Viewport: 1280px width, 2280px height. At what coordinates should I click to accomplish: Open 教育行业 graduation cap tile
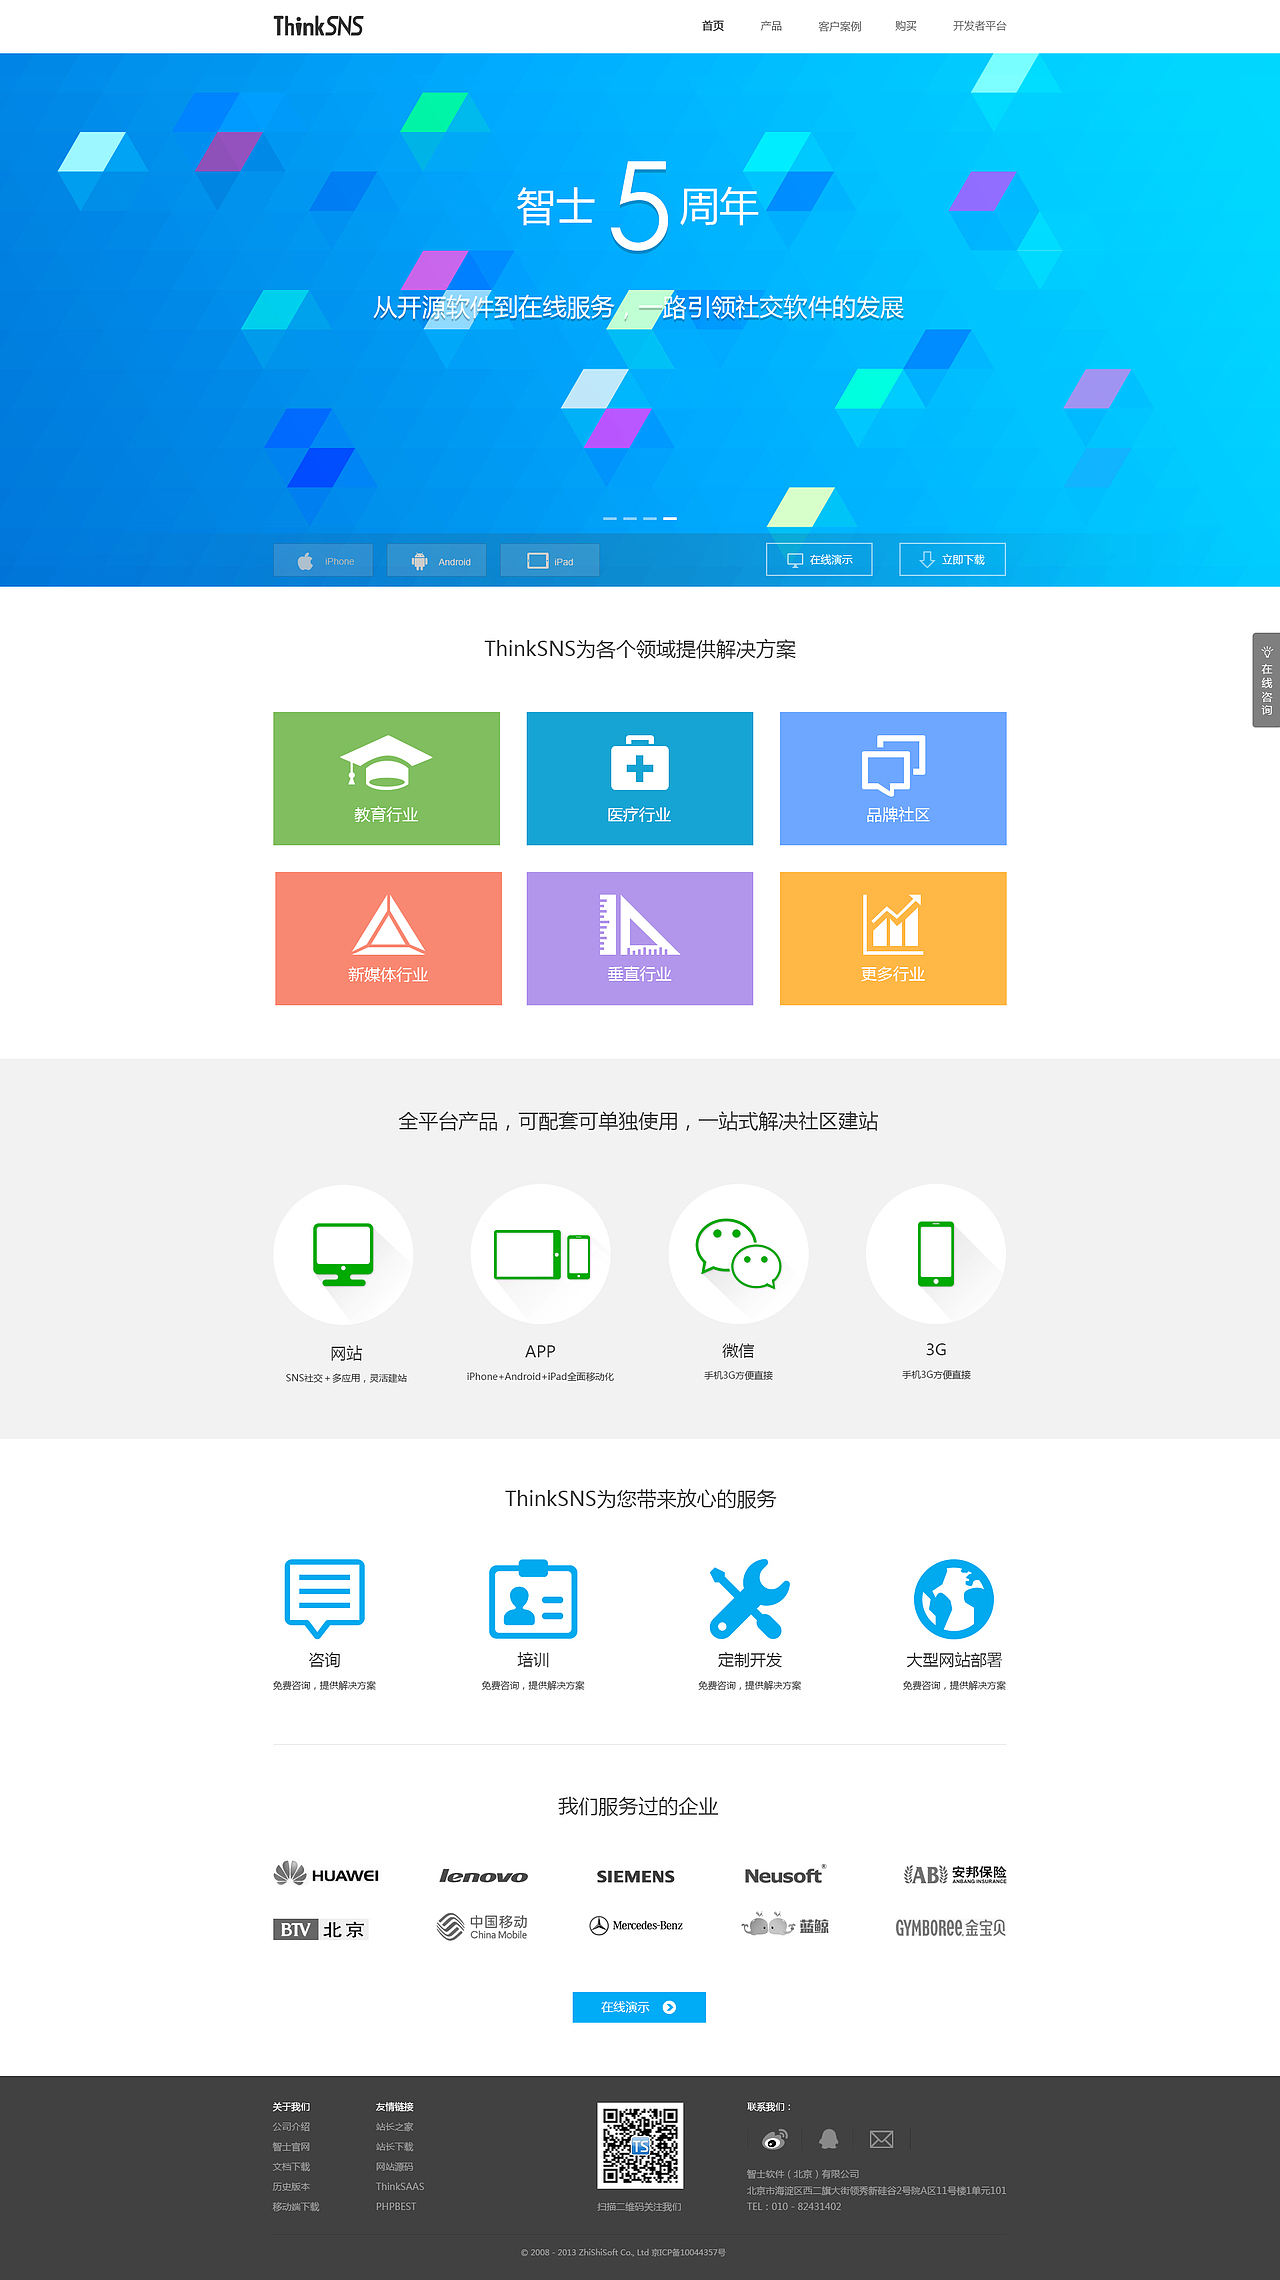pyautogui.click(x=386, y=779)
